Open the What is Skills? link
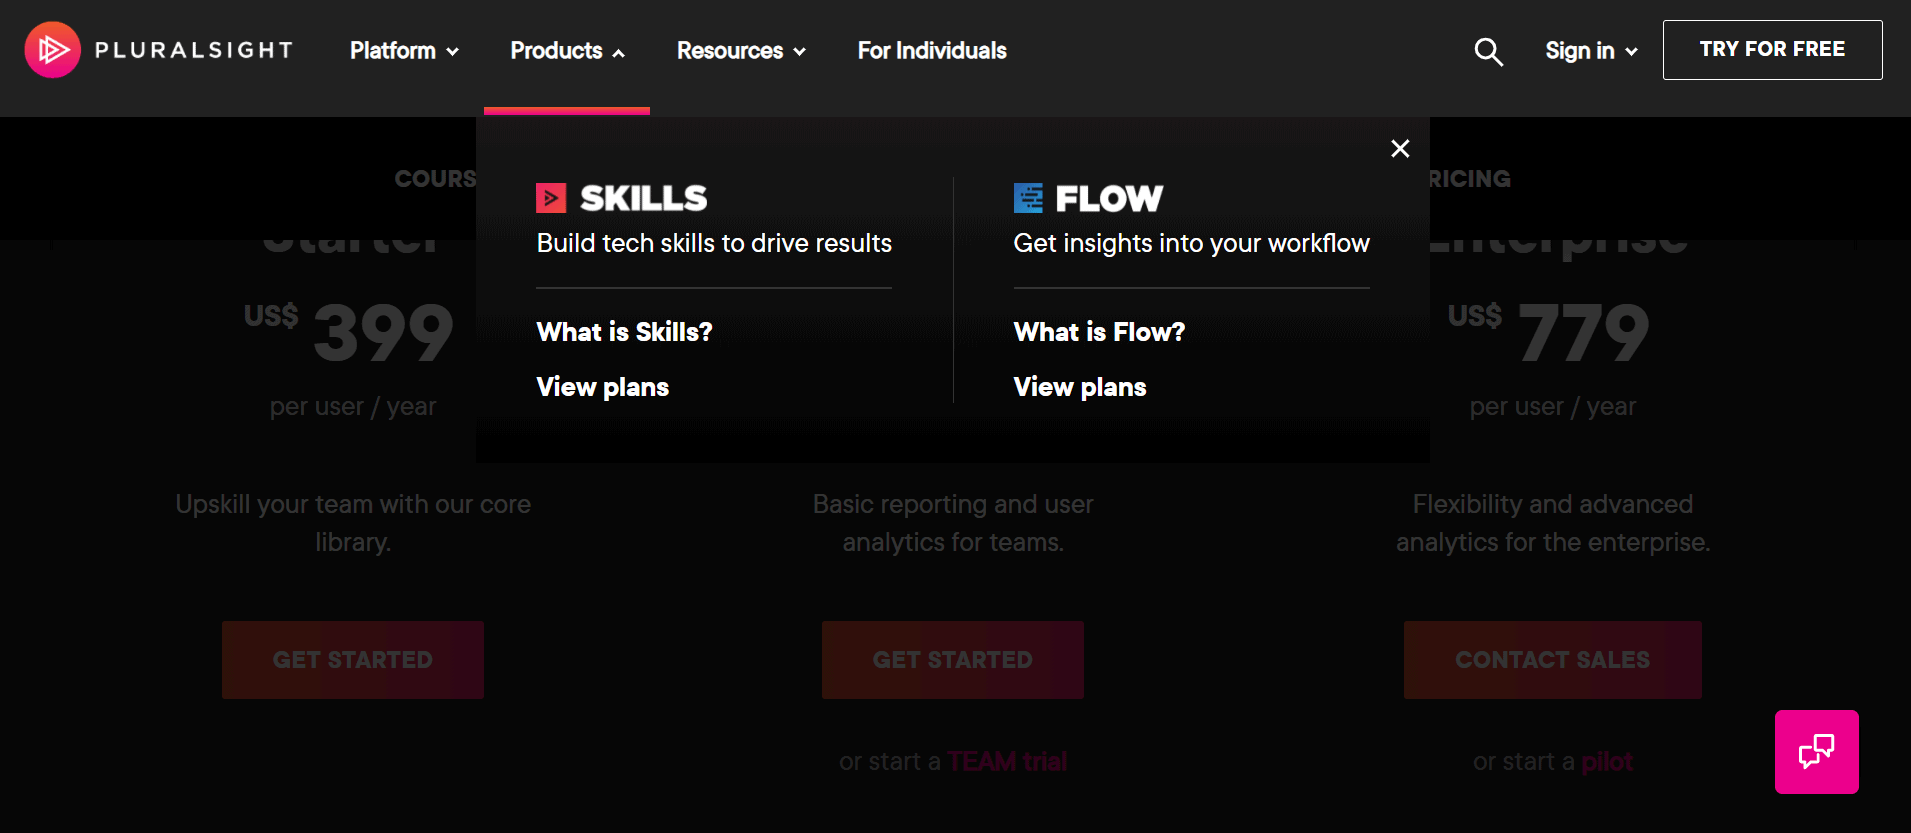The height and width of the screenshot is (833, 1911). click(x=624, y=332)
